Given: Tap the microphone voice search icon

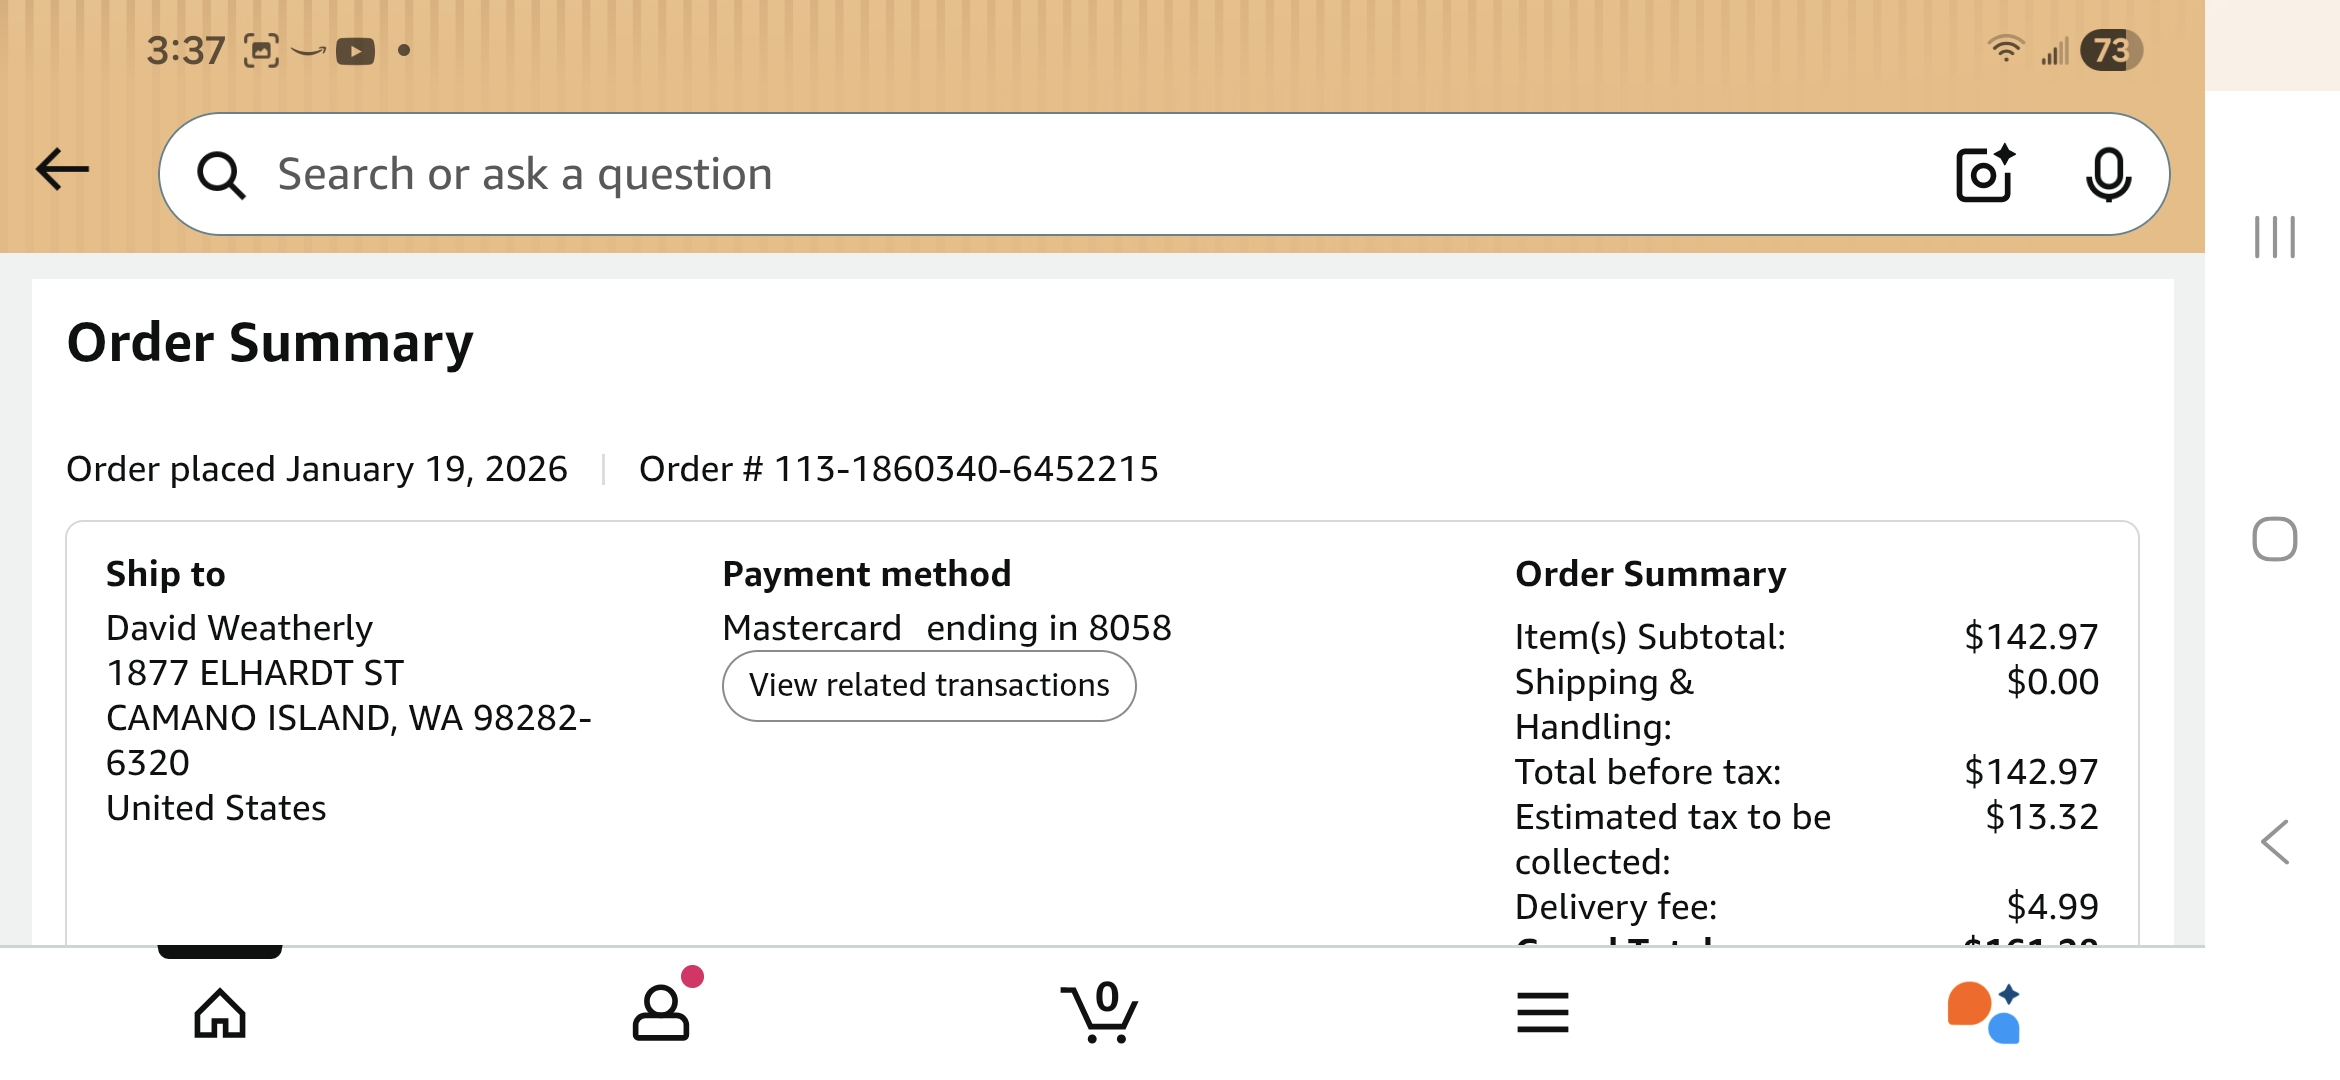Looking at the screenshot, I should tap(2108, 174).
